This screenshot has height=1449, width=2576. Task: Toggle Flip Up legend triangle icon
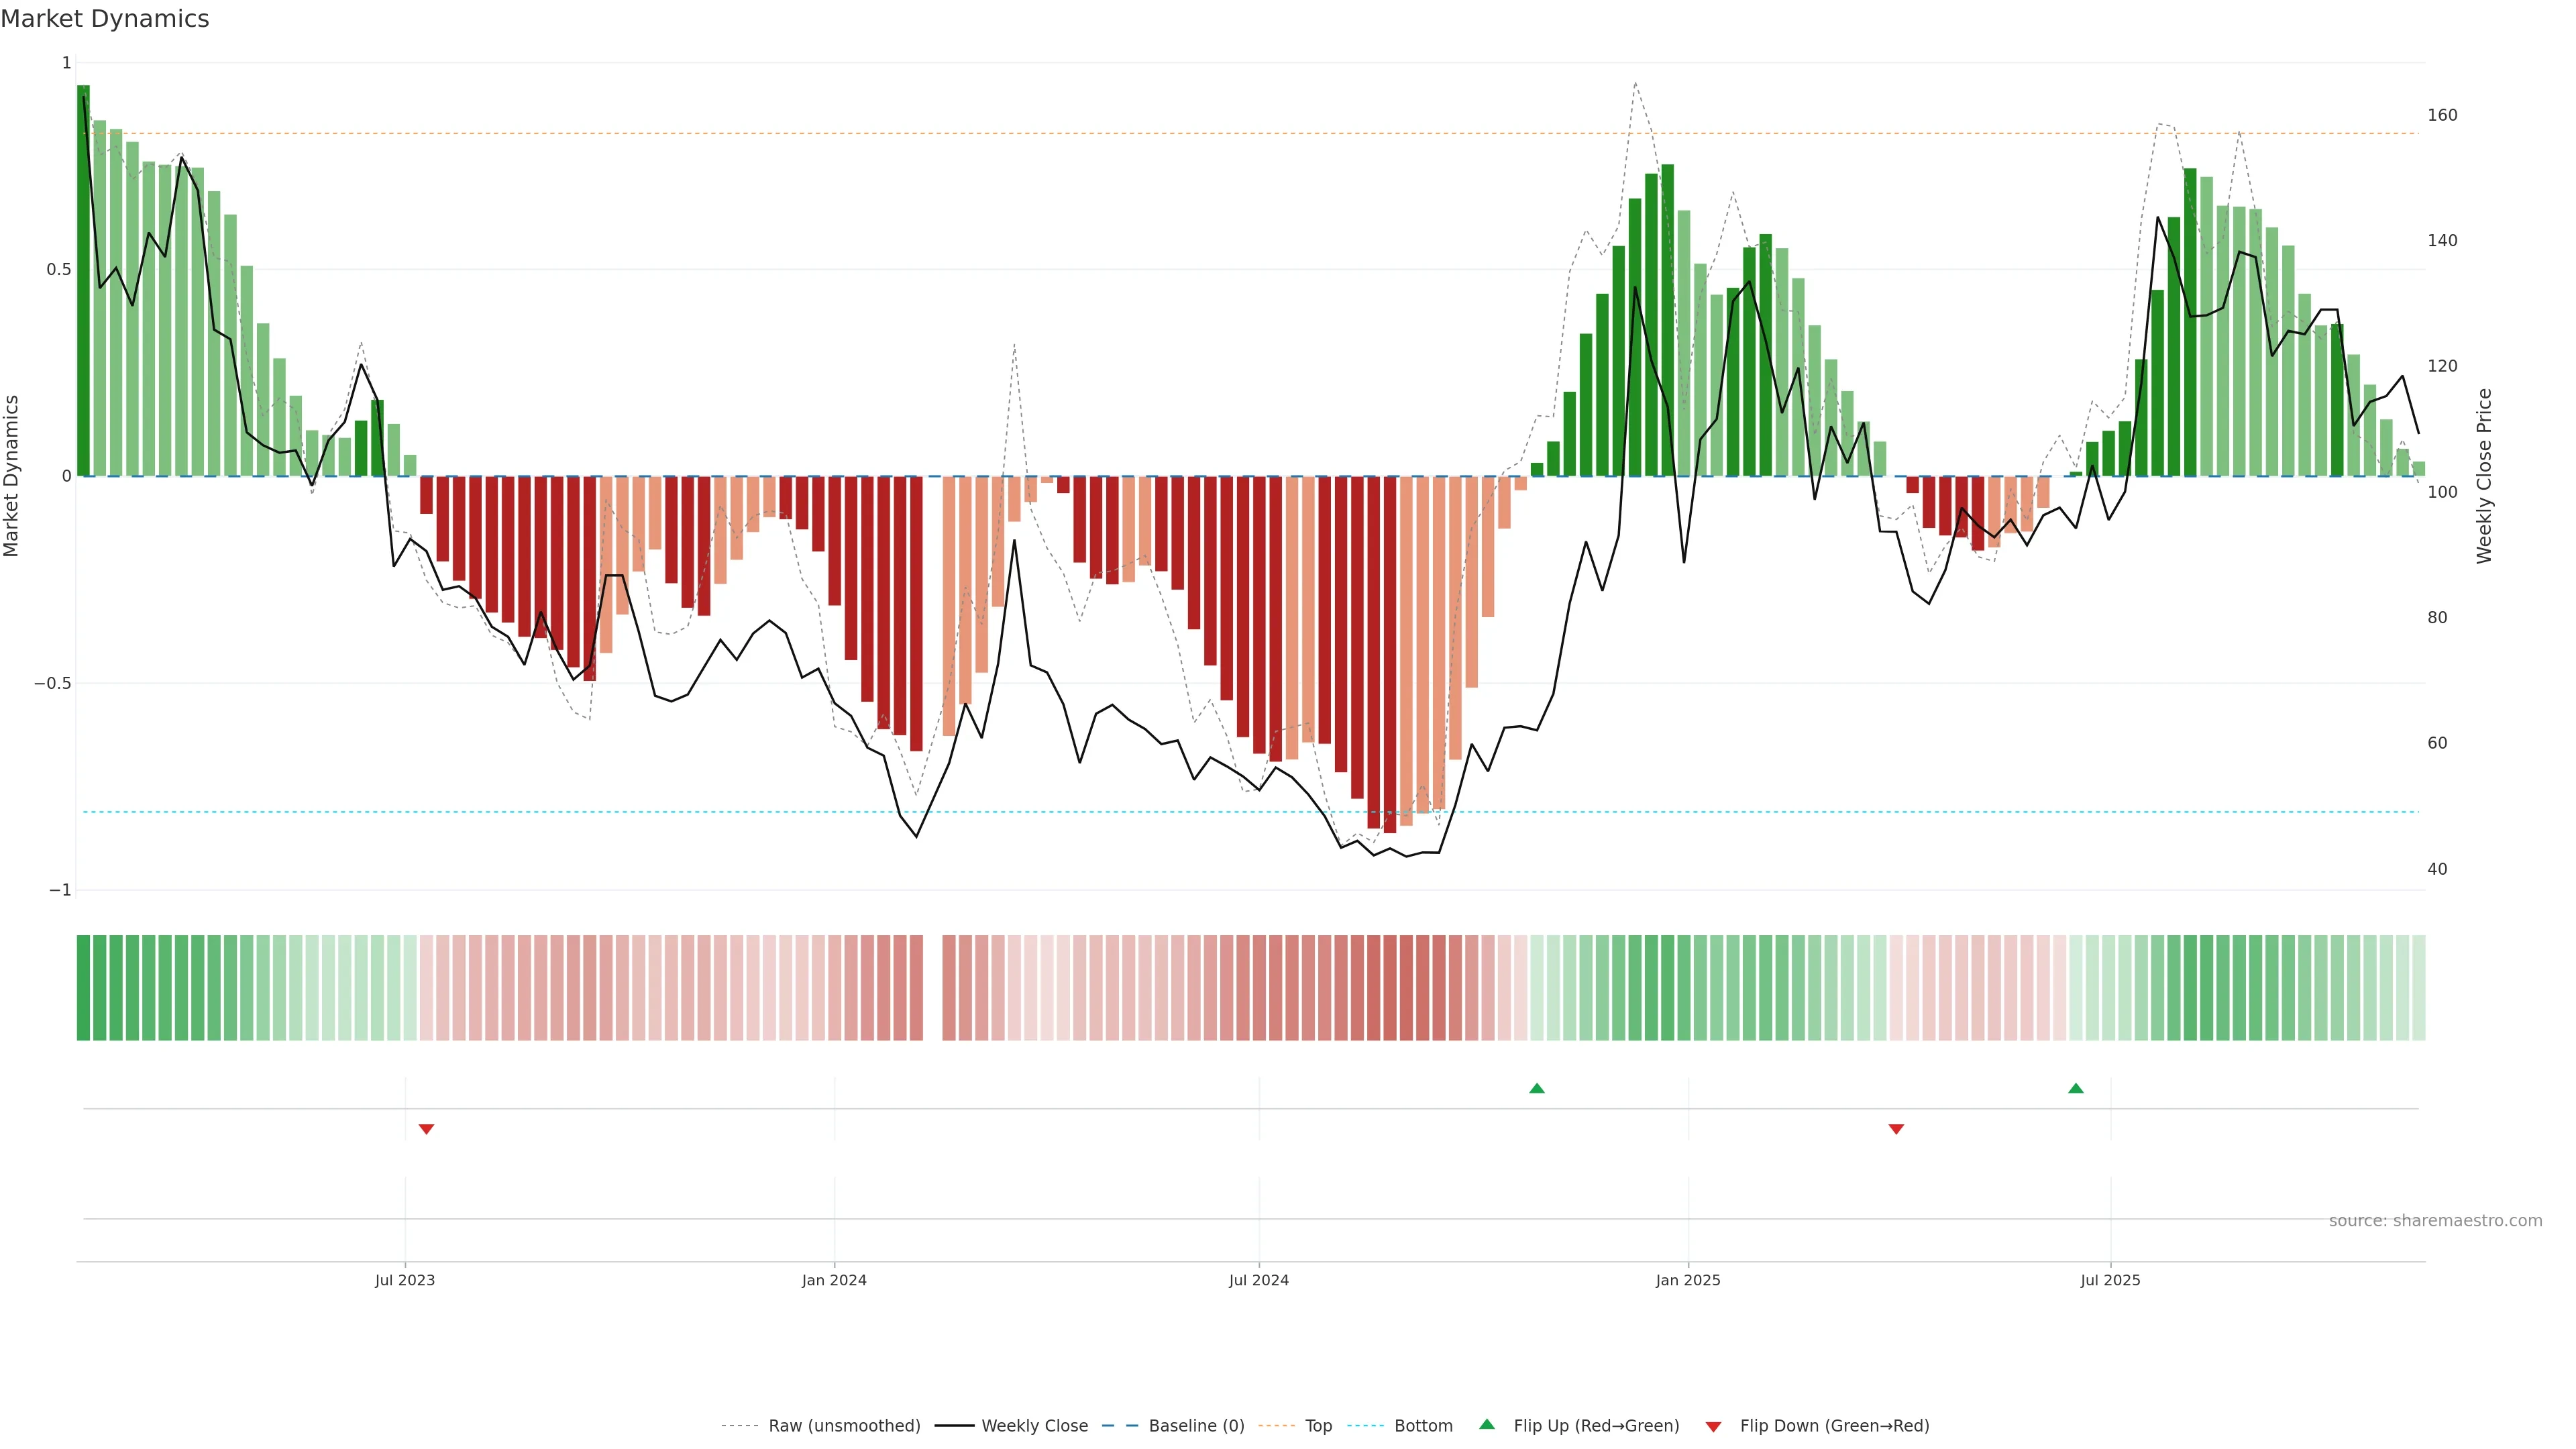pyautogui.click(x=1487, y=1424)
